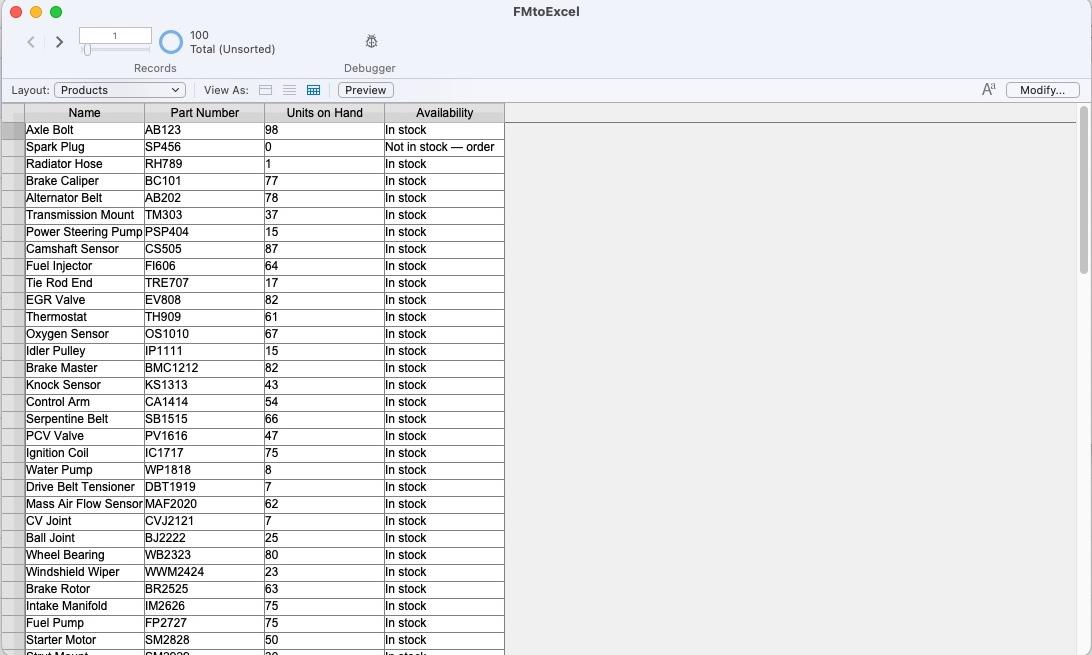Go to the next record arrow

(x=59, y=42)
